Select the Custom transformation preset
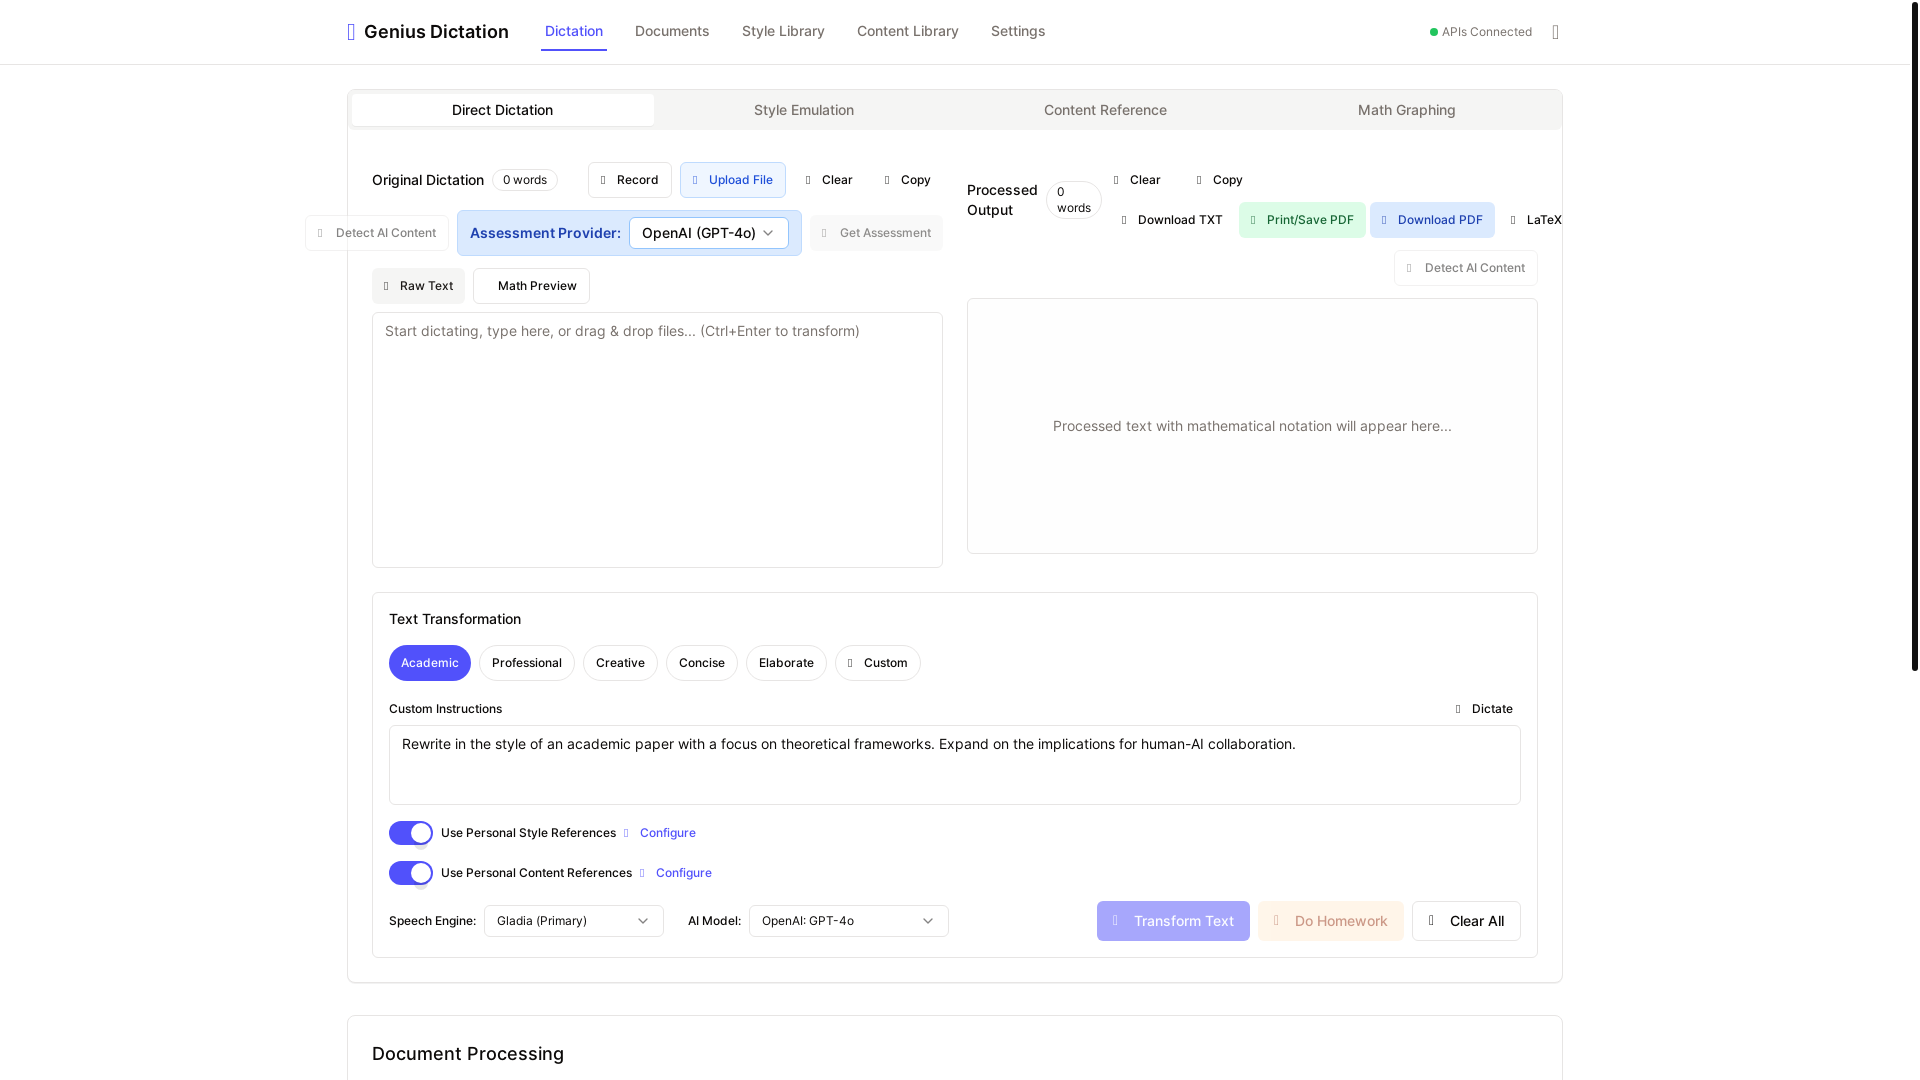Image resolution: width=1920 pixels, height=1080 pixels. [x=878, y=663]
